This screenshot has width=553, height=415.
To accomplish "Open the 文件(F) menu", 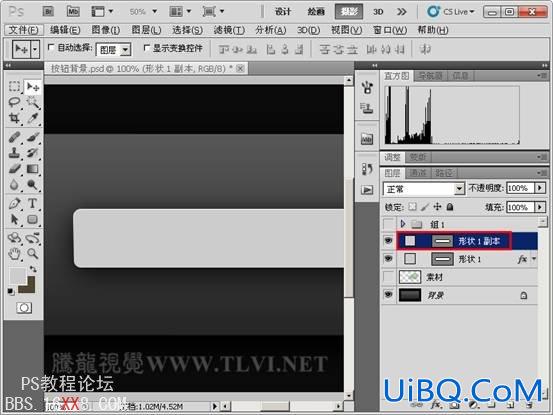I will point(23,30).
